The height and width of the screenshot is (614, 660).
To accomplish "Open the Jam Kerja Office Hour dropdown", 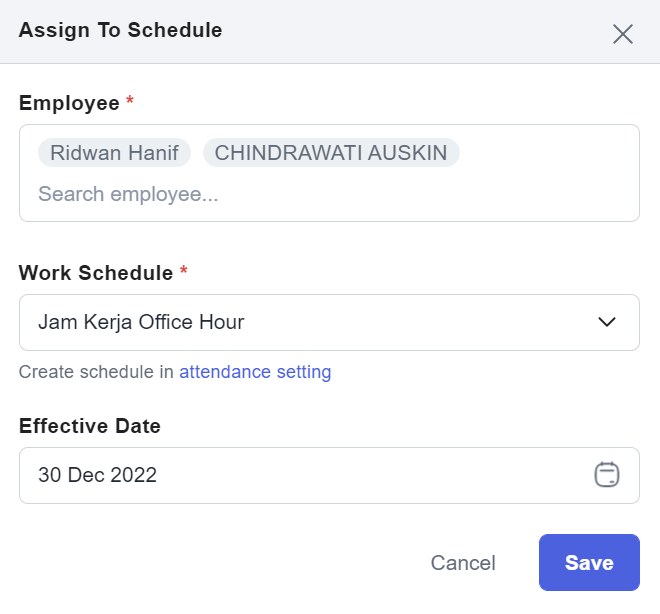I will (329, 322).
